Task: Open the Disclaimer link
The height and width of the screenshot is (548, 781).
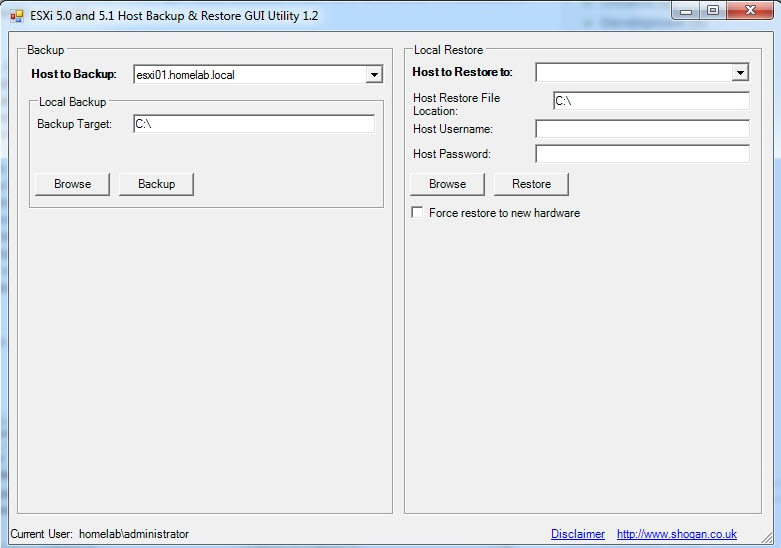Action: tap(577, 534)
